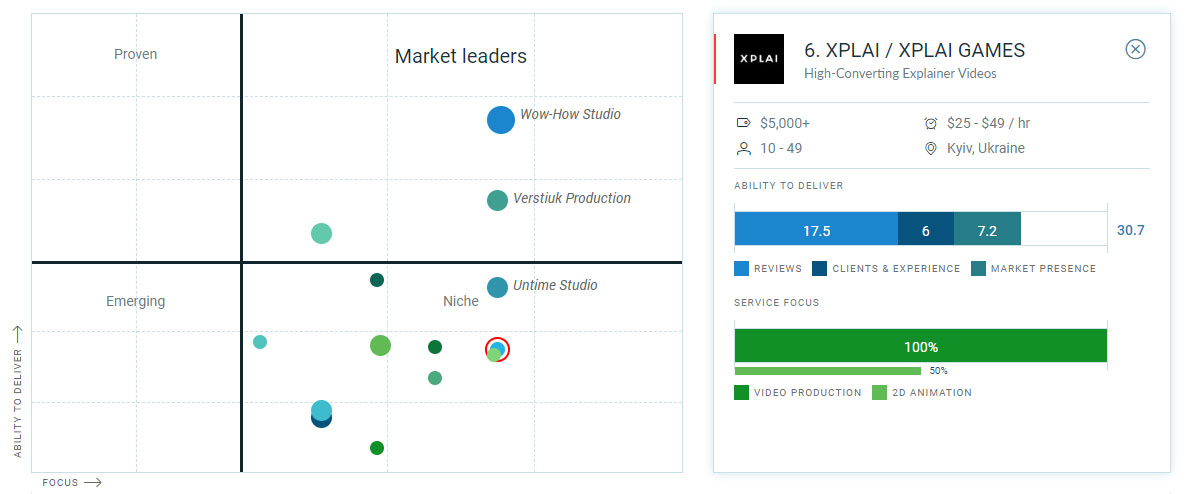Screen dimensions: 1191x494
Task: Click the Reviews legend color swatch
Action: [741, 268]
